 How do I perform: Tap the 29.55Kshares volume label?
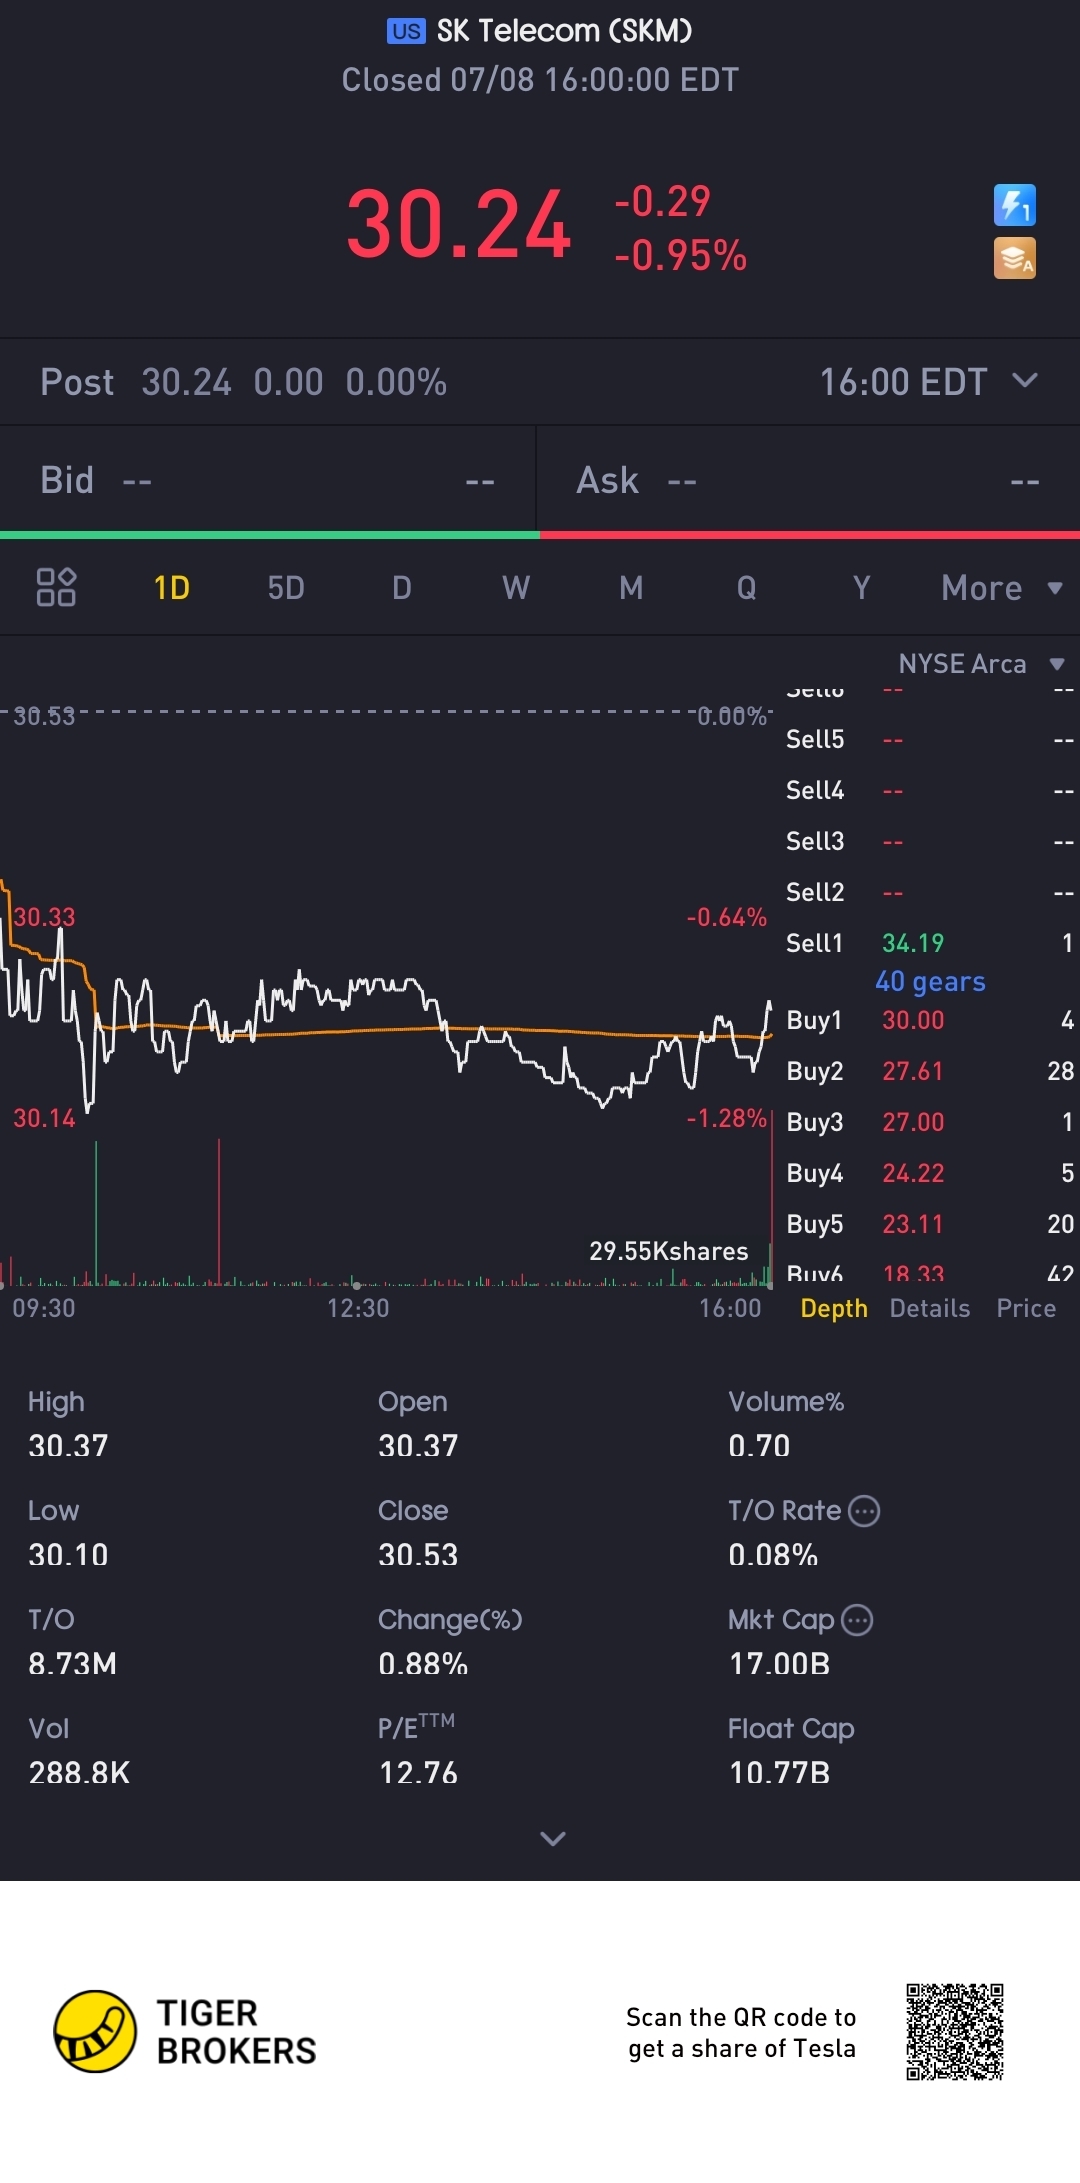[x=668, y=1251]
